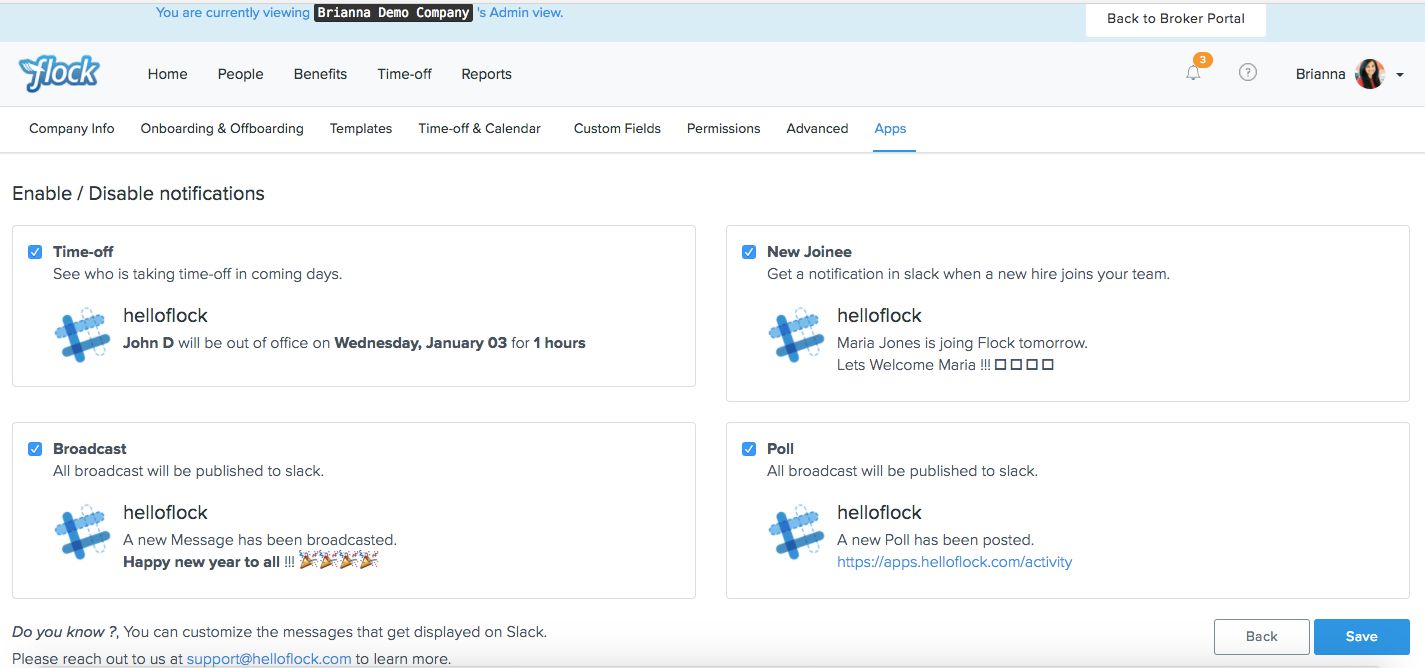Image resolution: width=1425 pixels, height=668 pixels.
Task: Click Brianna's profile avatar
Action: pos(1370,74)
